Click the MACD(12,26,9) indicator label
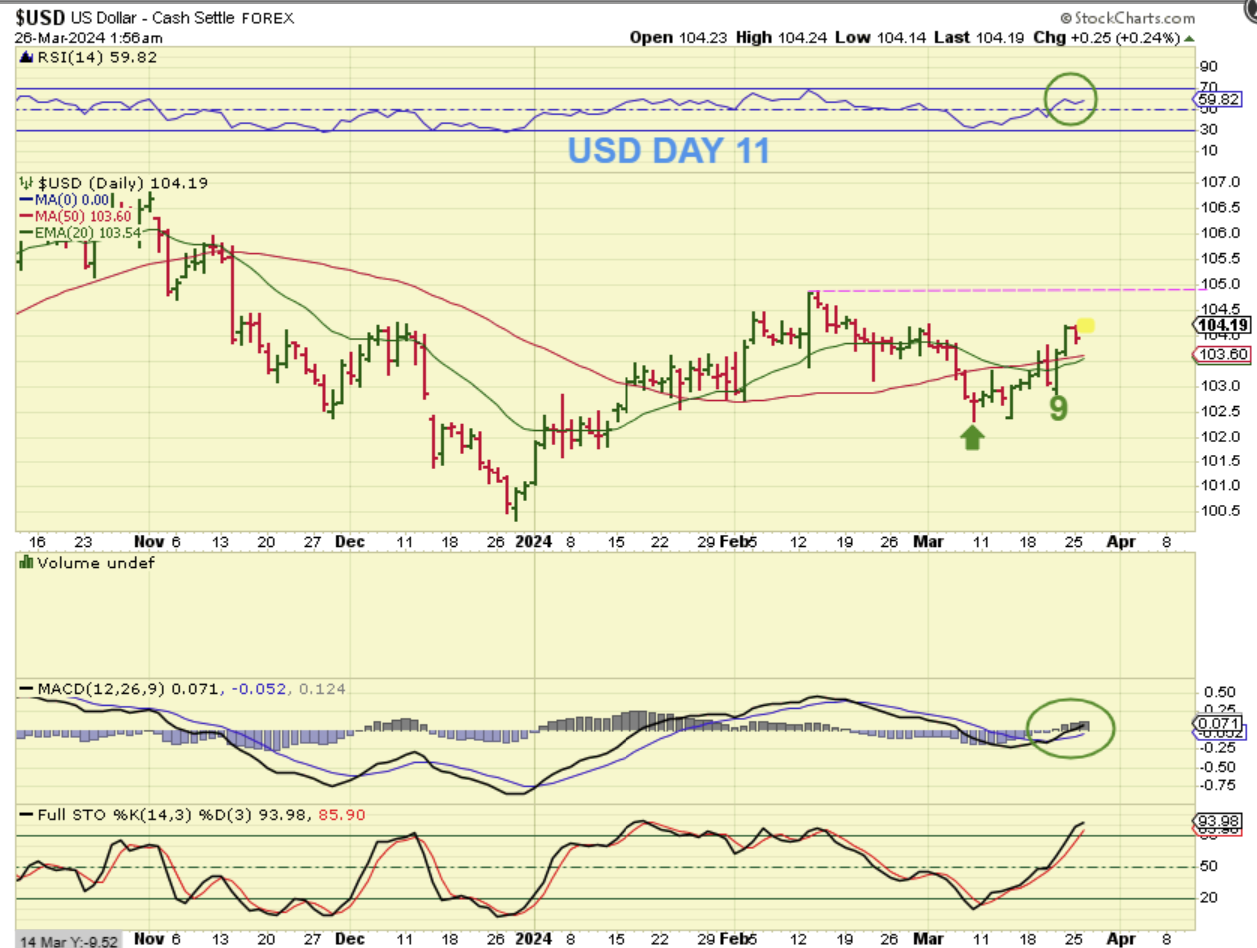Image resolution: width=1257 pixels, height=948 pixels. (x=92, y=689)
